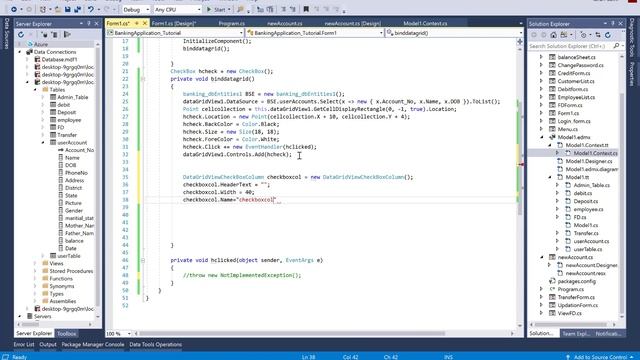Open Data Tools Operations tab
Screen dimensions: 640x360
[x=156, y=344]
